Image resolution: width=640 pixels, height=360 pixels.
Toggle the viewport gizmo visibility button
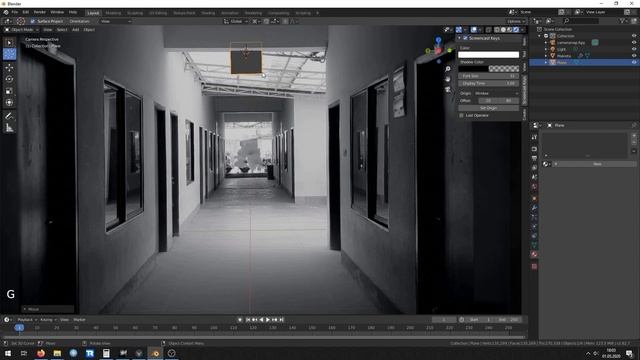pos(459,30)
